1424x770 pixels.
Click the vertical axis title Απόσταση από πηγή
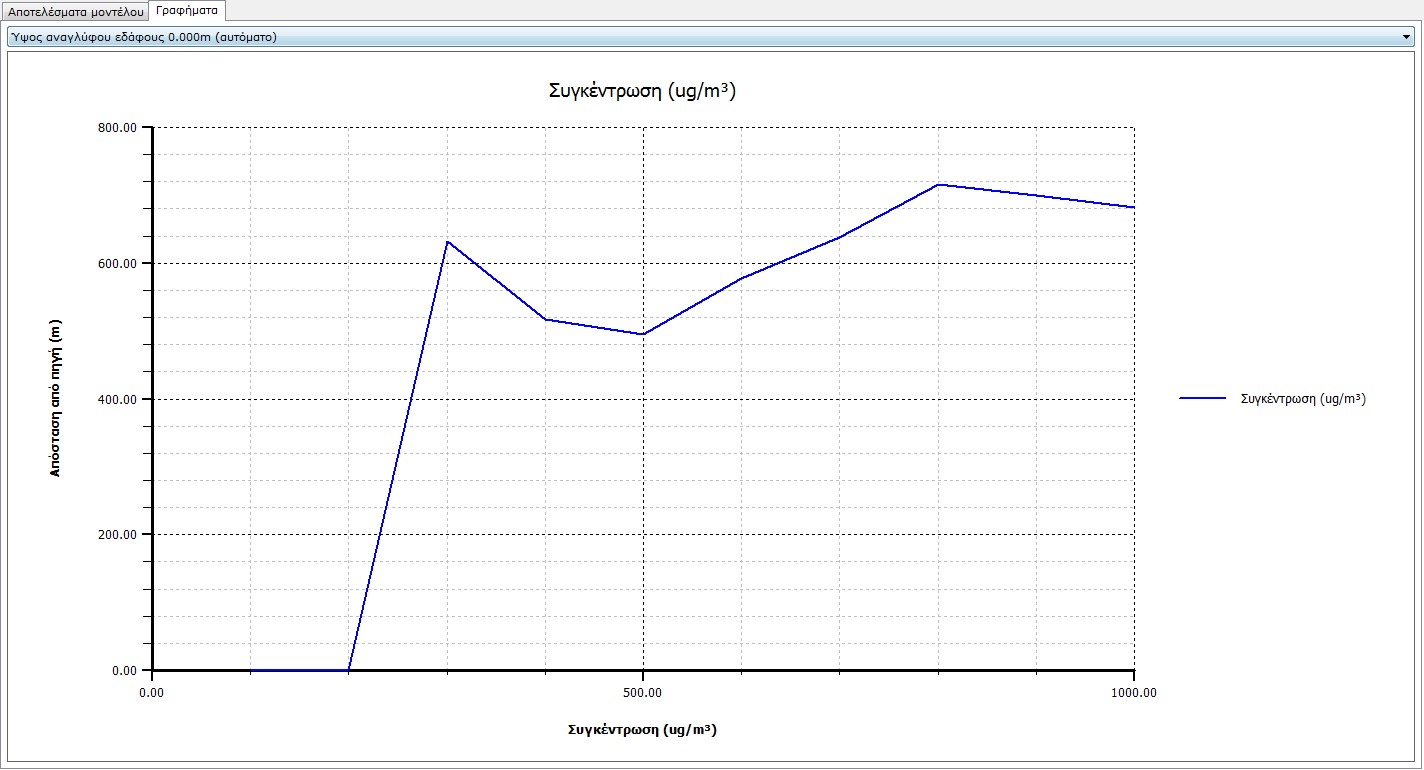(x=56, y=398)
